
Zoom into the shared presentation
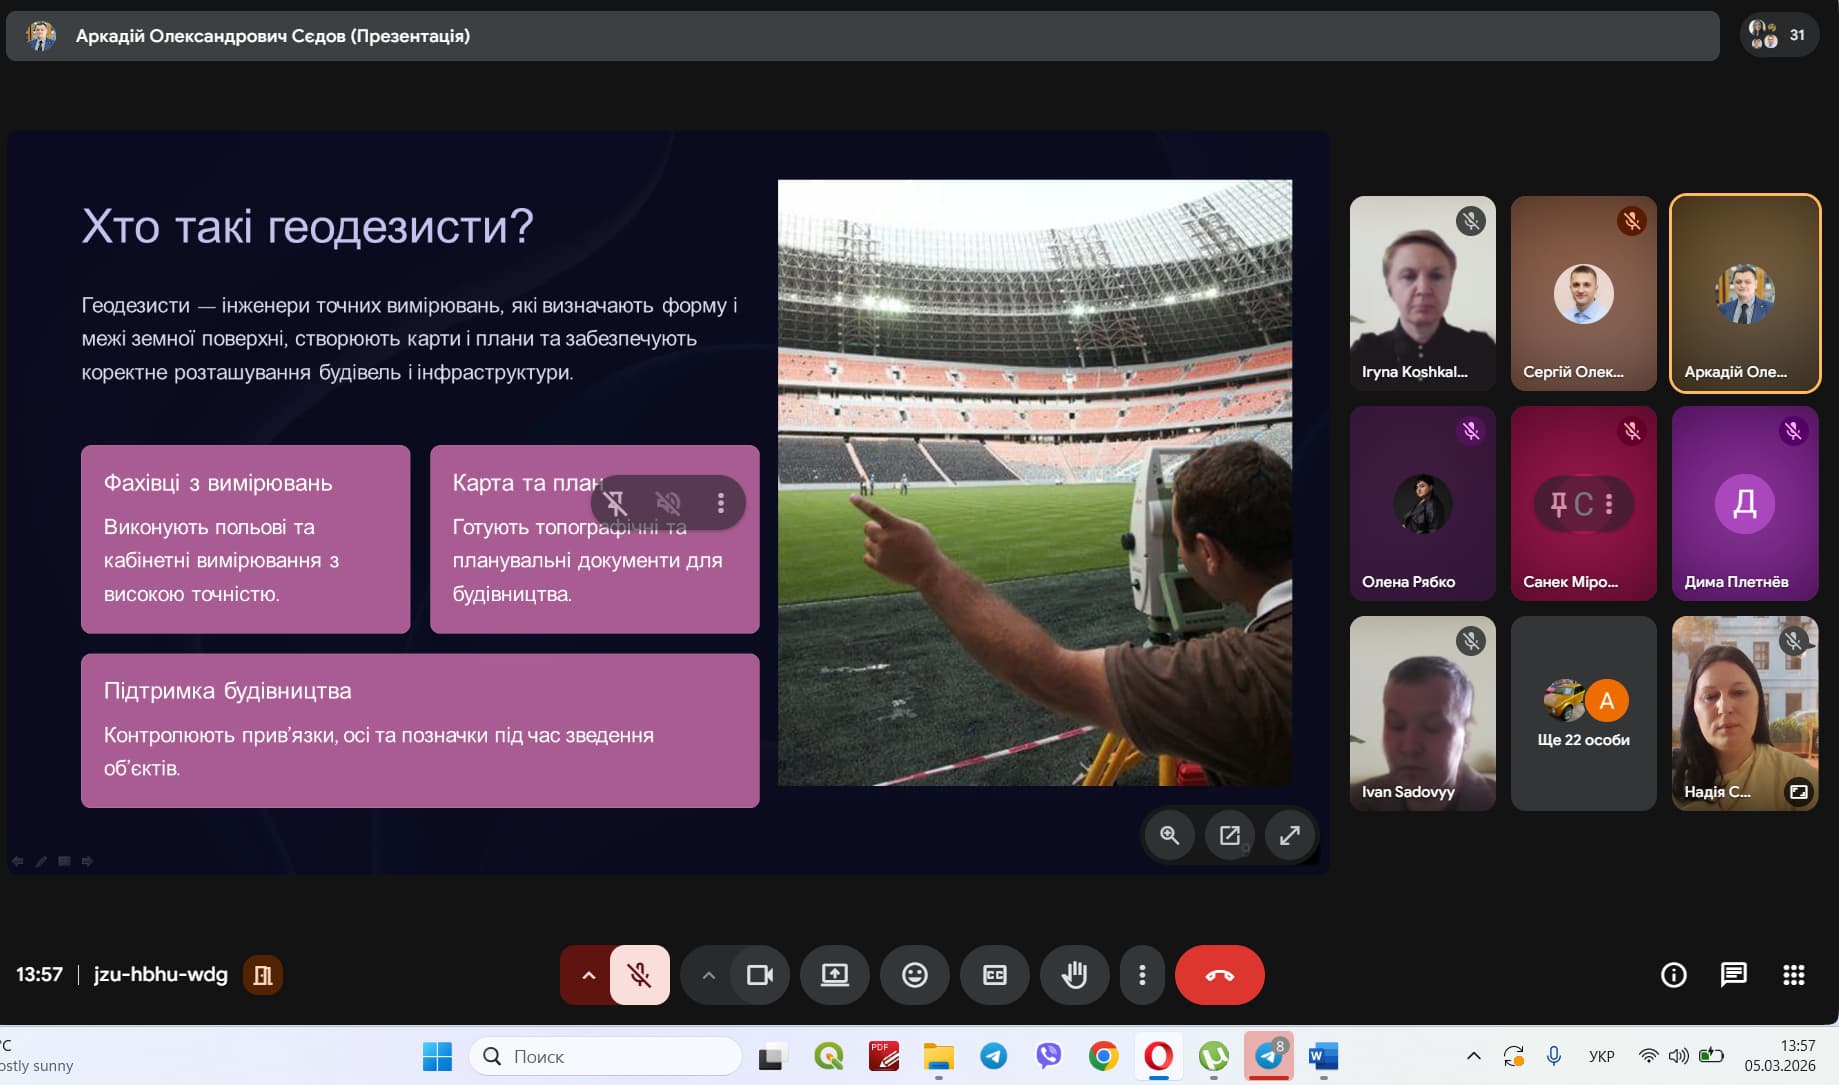pos(1169,835)
